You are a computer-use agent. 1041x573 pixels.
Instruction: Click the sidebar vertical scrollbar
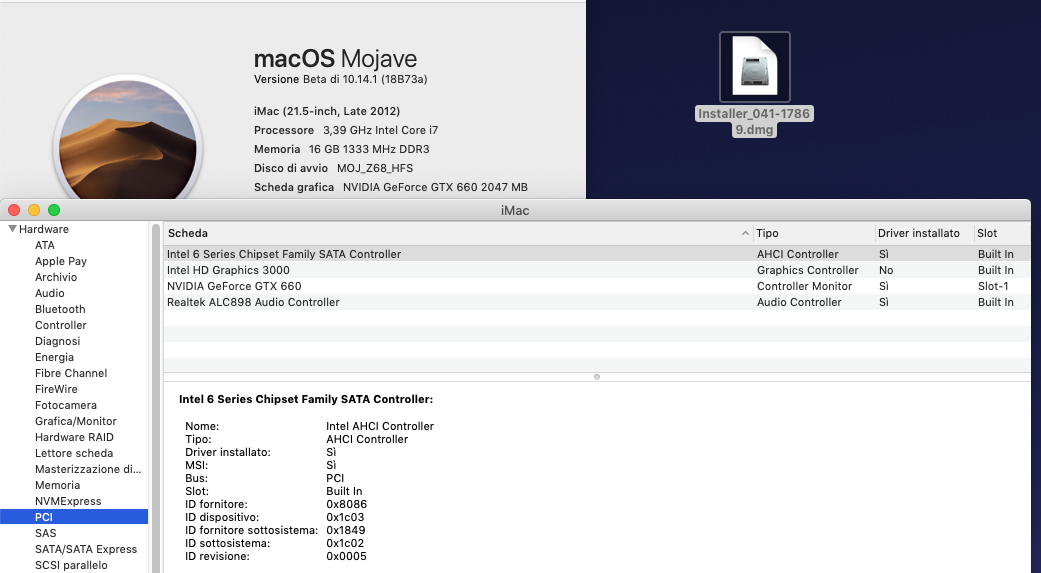tap(156, 398)
